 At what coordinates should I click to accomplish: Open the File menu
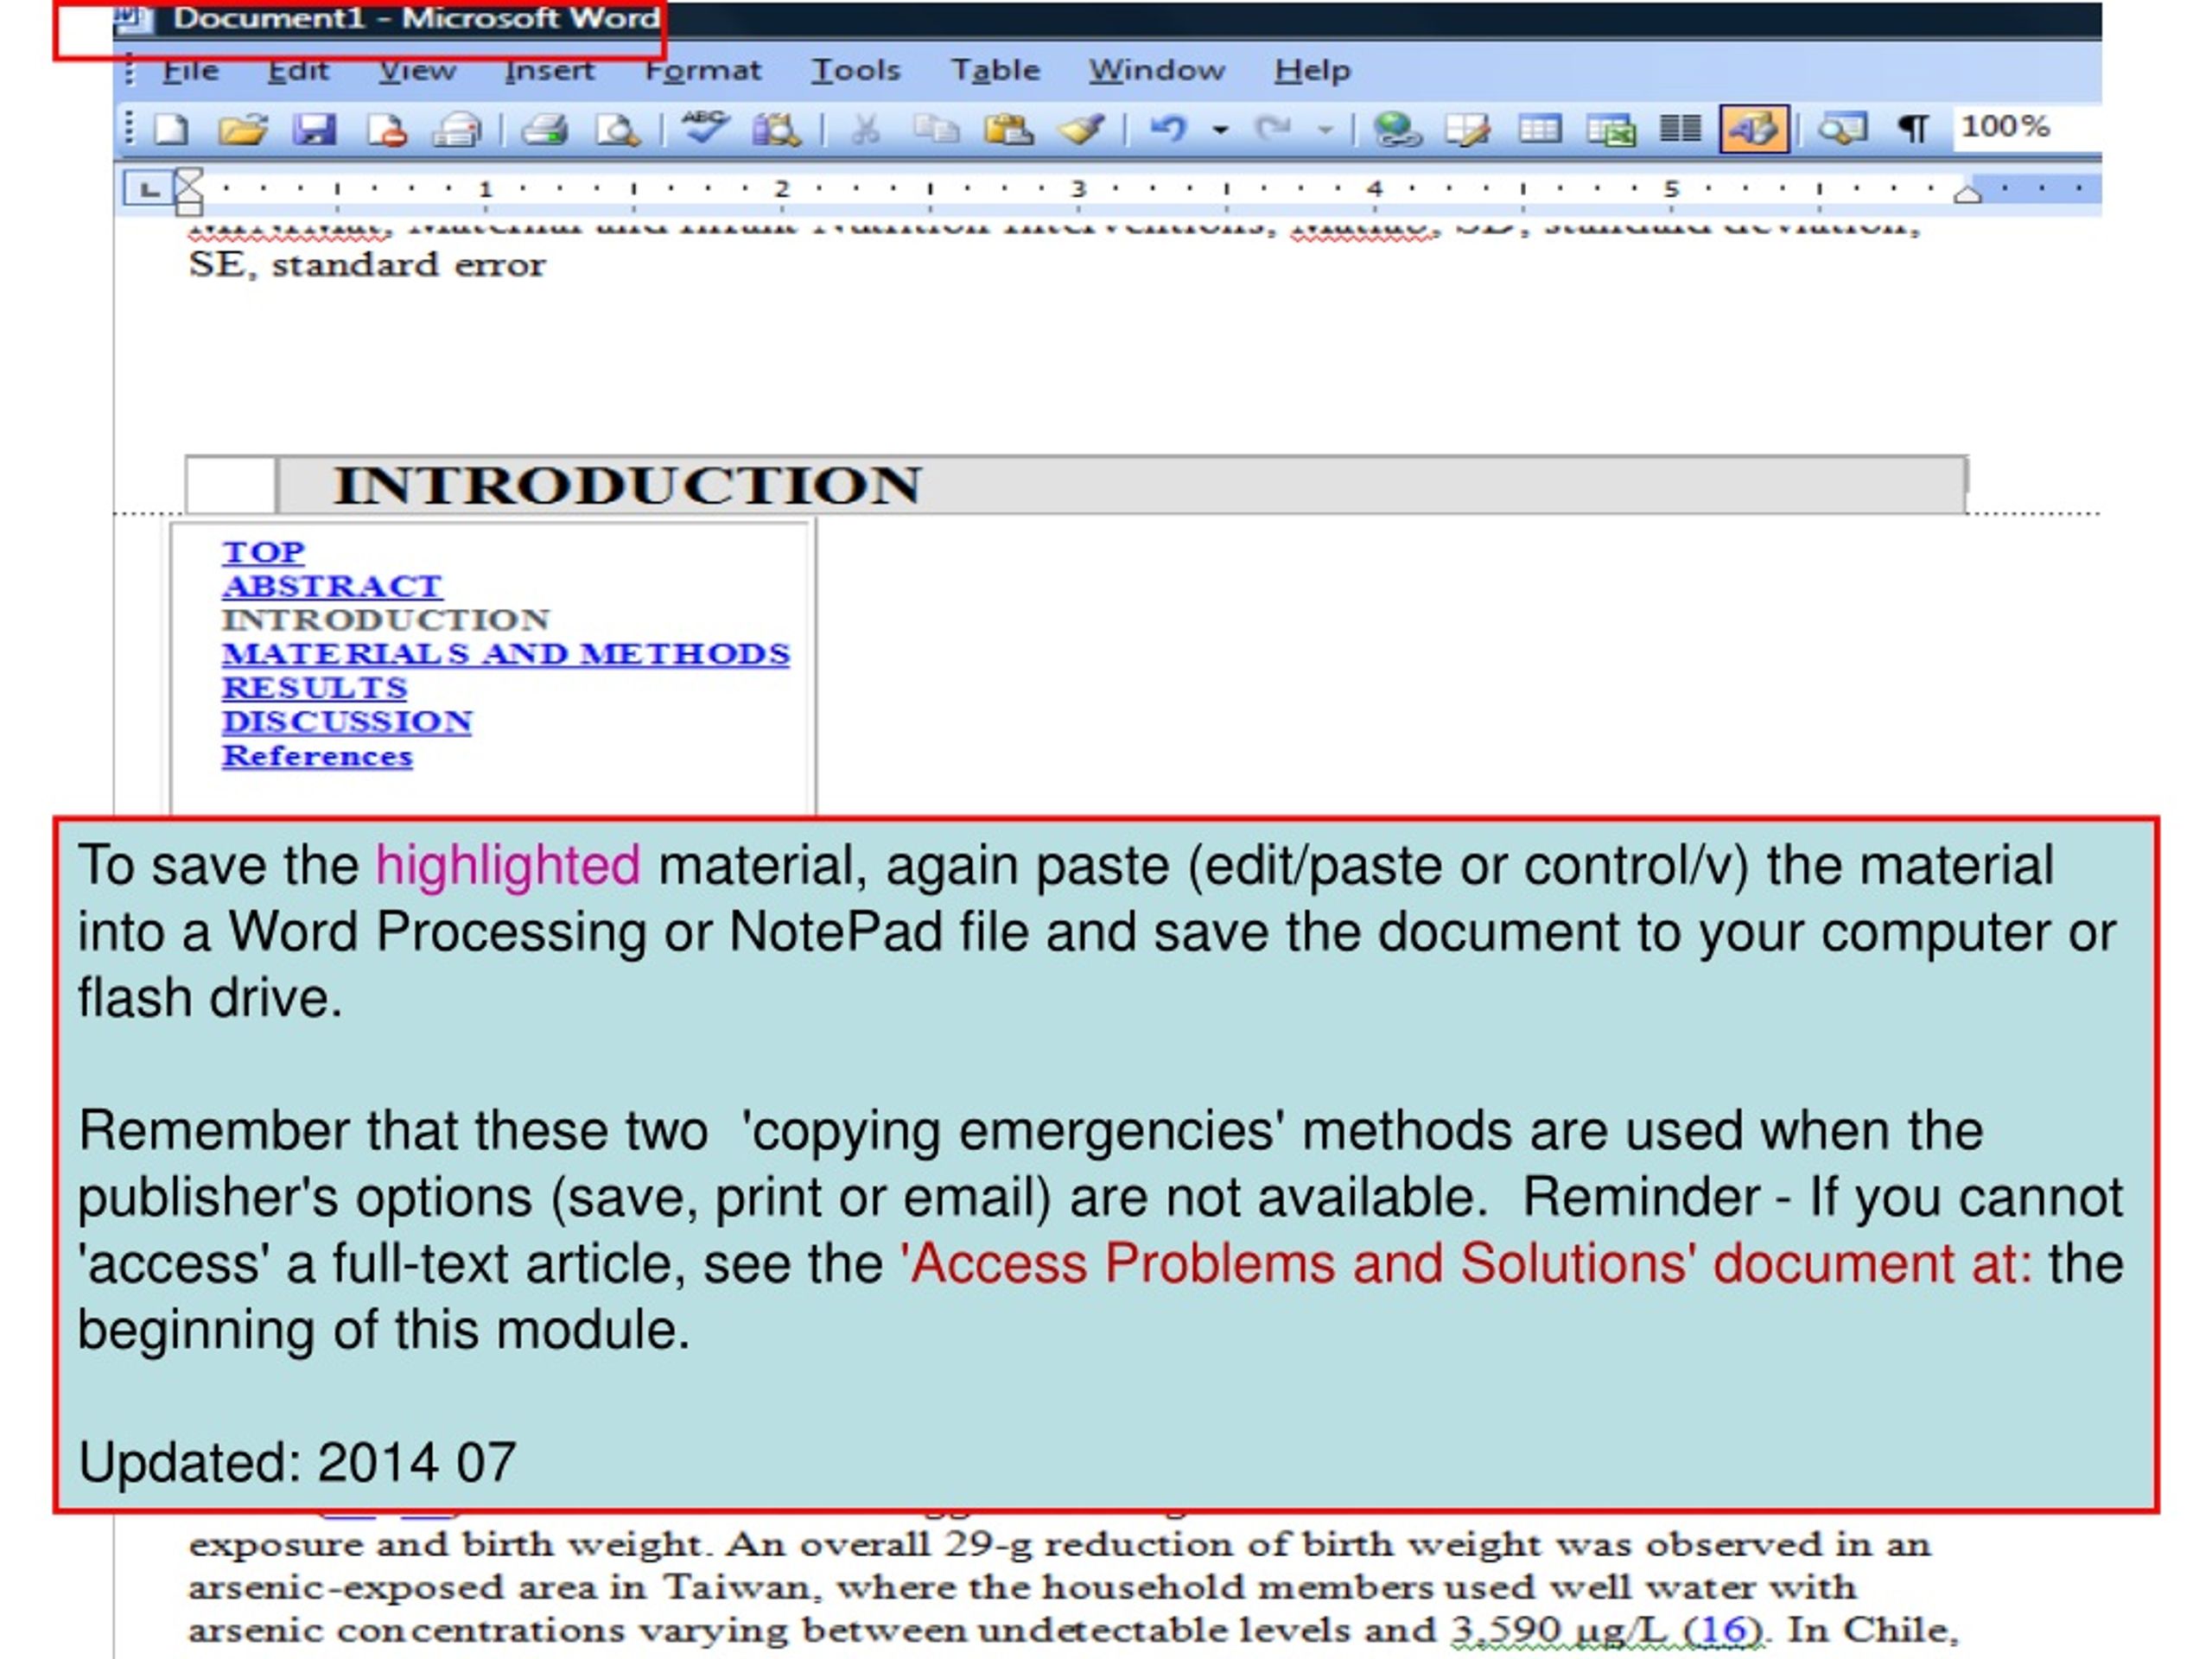pos(191,71)
